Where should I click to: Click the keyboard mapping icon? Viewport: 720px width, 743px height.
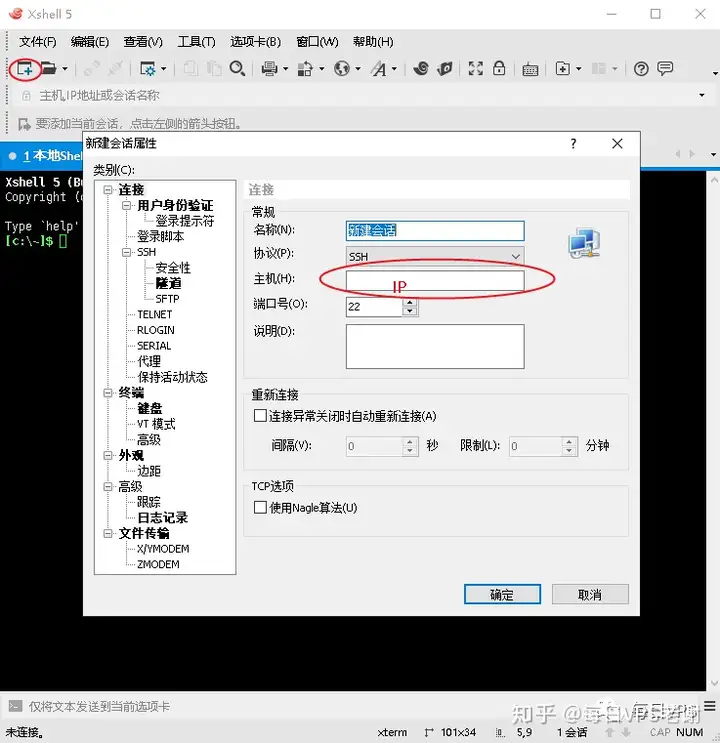tap(530, 70)
